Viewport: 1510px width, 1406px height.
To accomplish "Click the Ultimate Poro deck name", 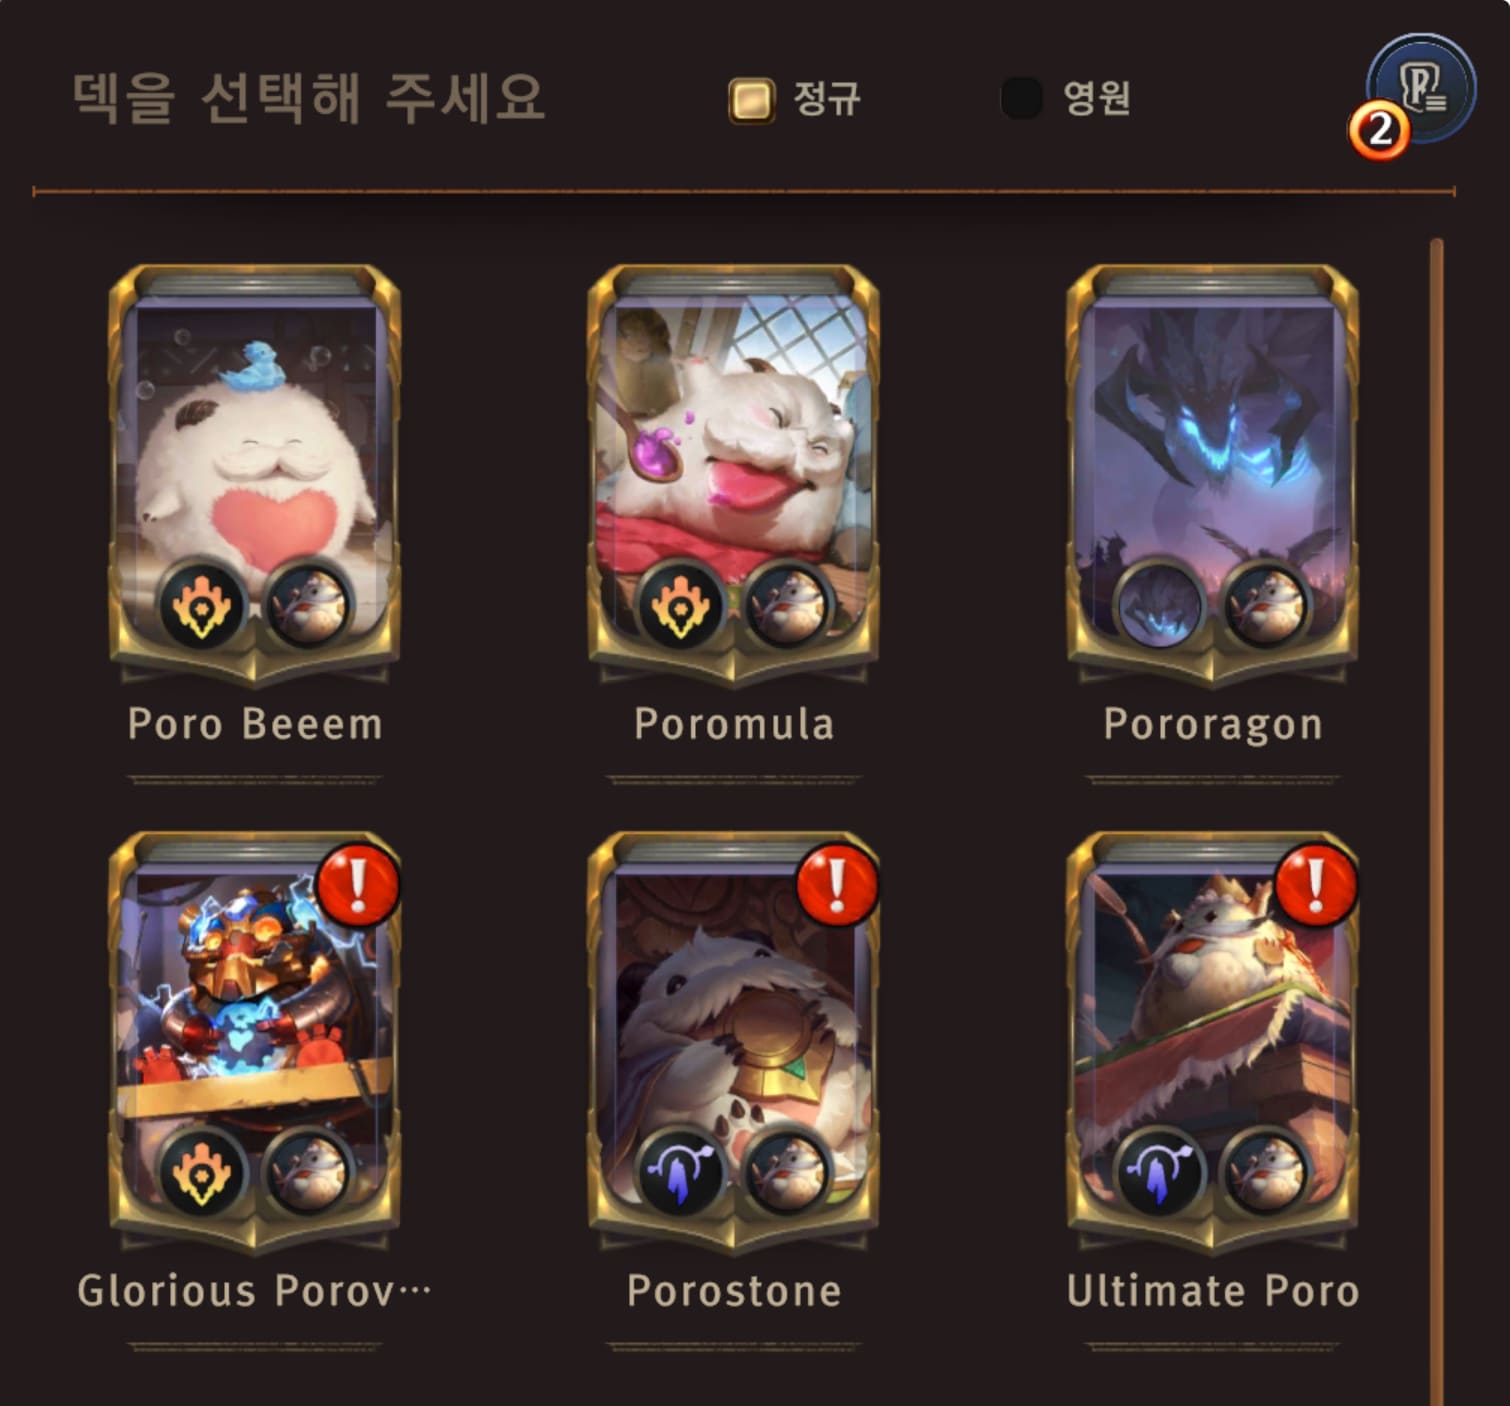I will [x=1213, y=1291].
